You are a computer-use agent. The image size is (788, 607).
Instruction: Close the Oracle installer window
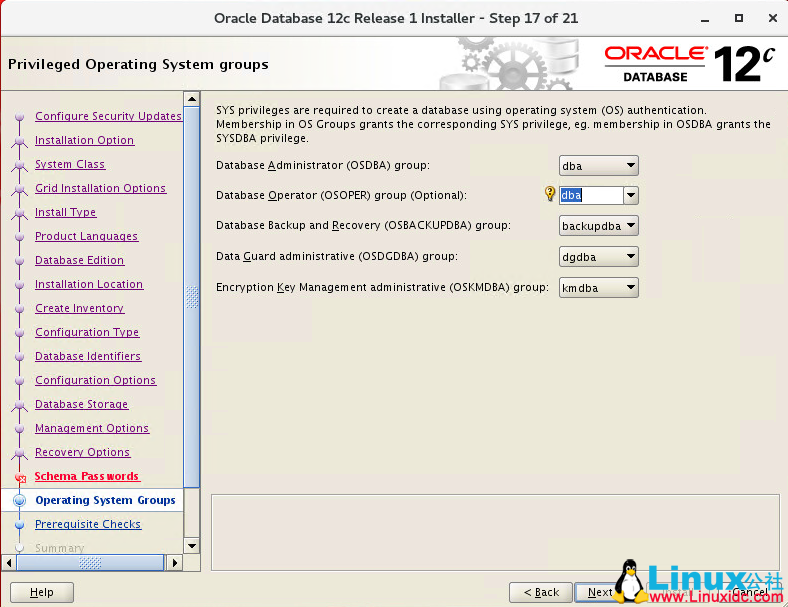773,18
